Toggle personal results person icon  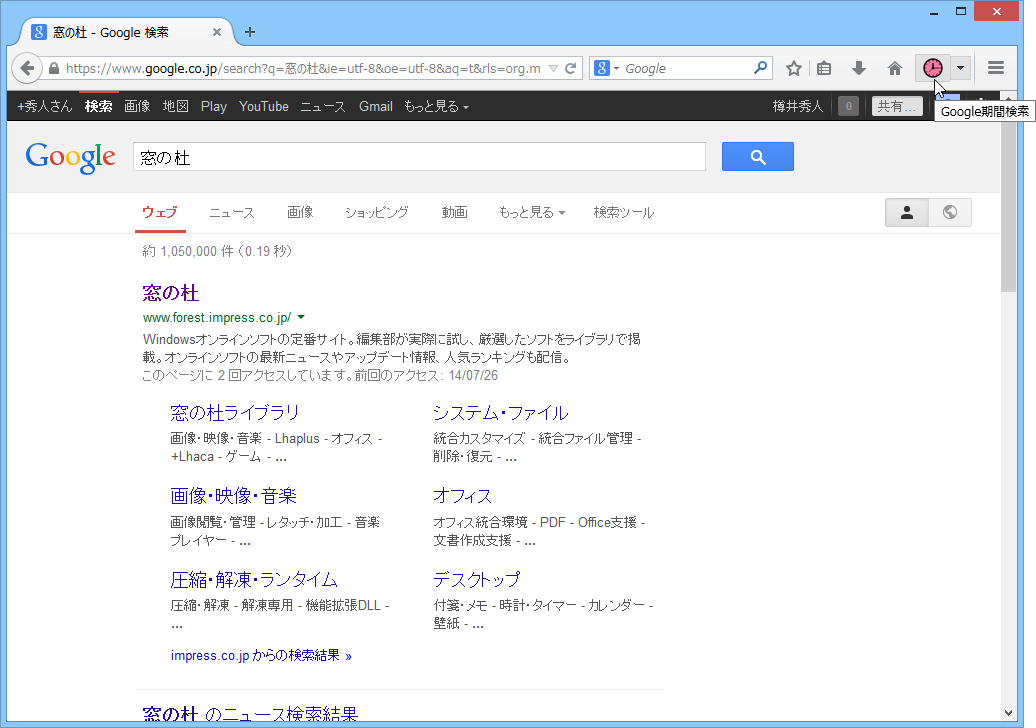(906, 212)
